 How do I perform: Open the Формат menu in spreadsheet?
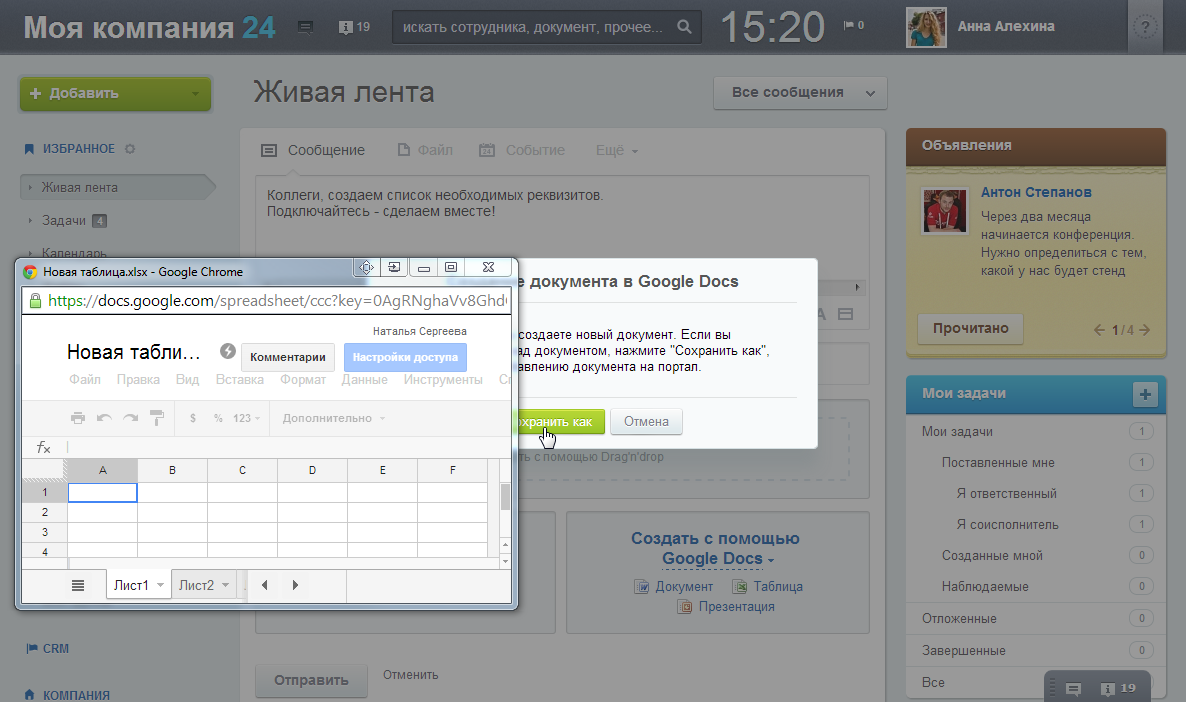point(303,380)
